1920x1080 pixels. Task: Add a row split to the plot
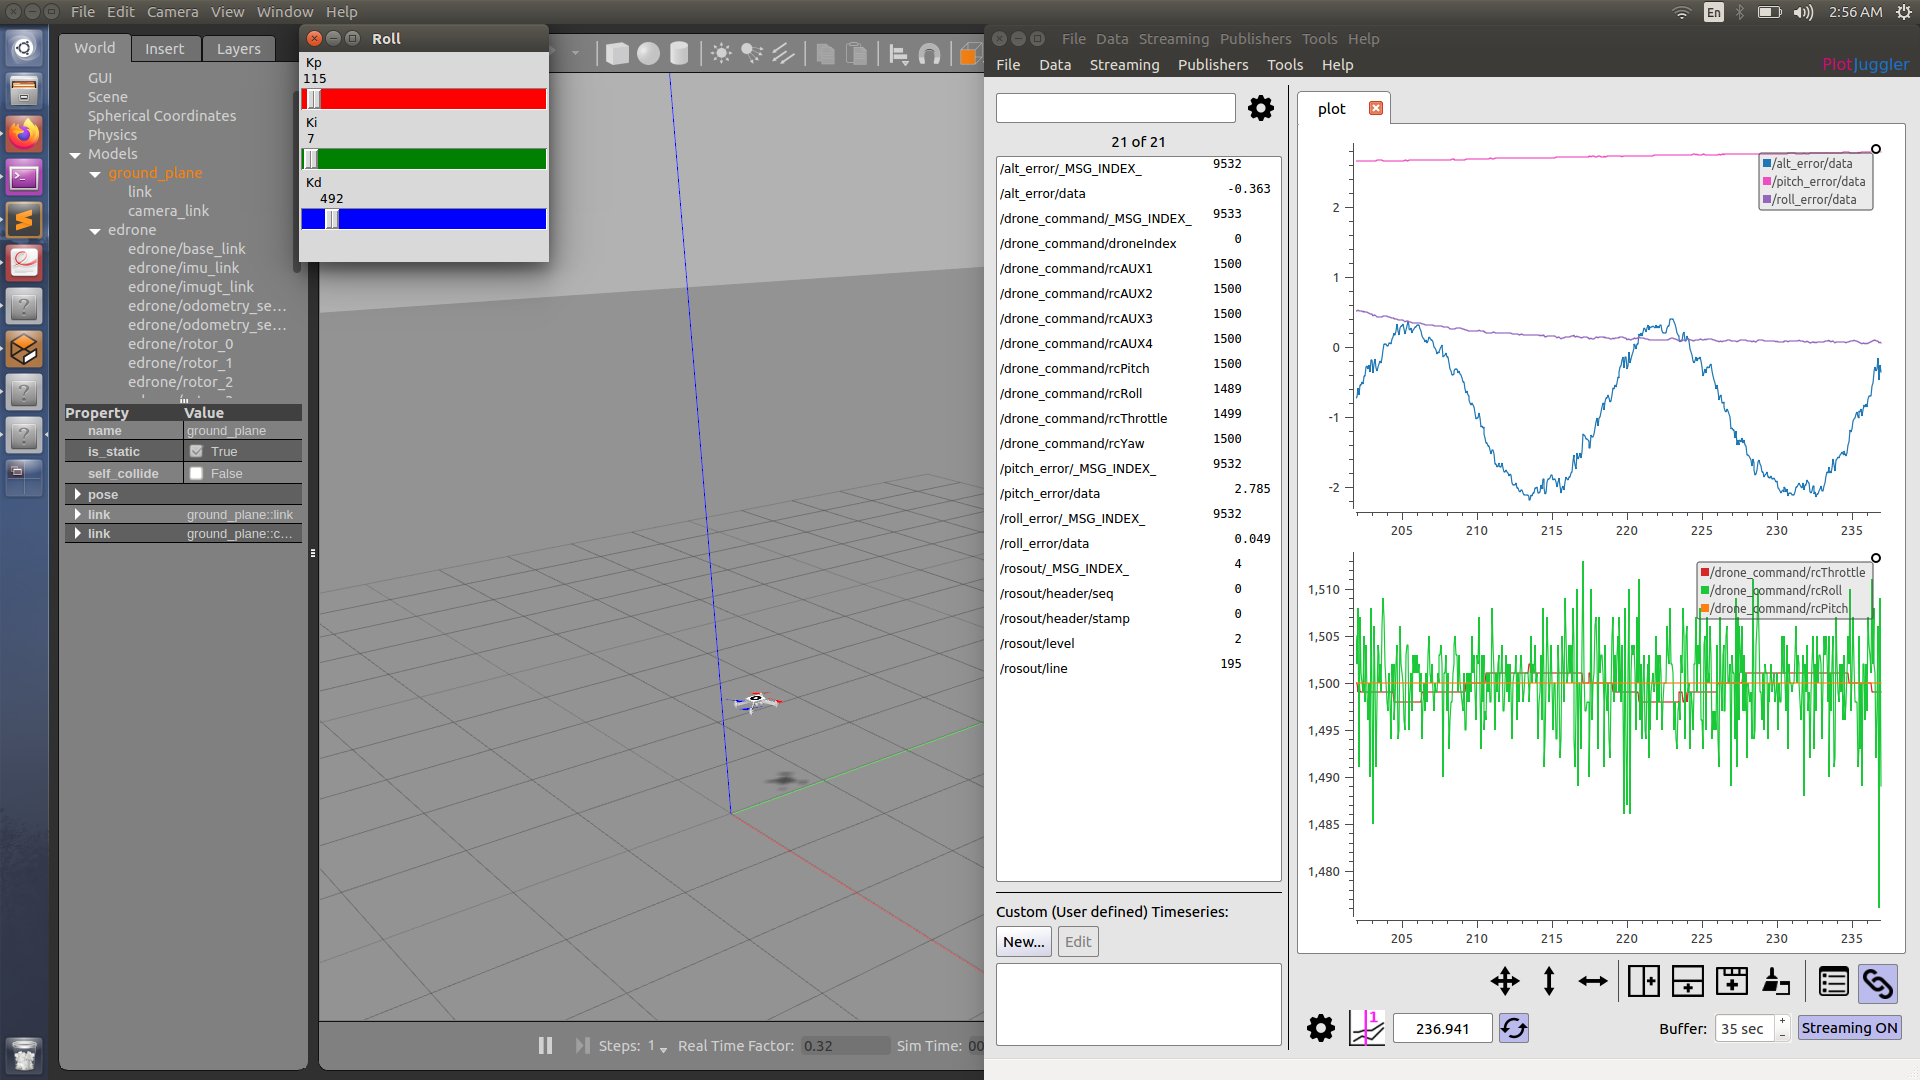[x=1688, y=981]
